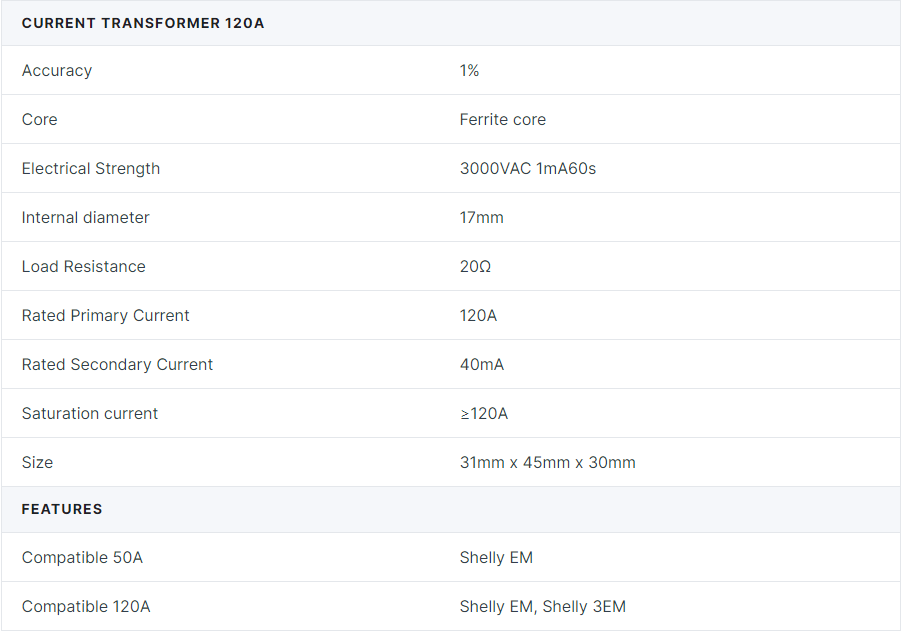Select the Saturation current label
This screenshot has width=903, height=635.
[90, 413]
